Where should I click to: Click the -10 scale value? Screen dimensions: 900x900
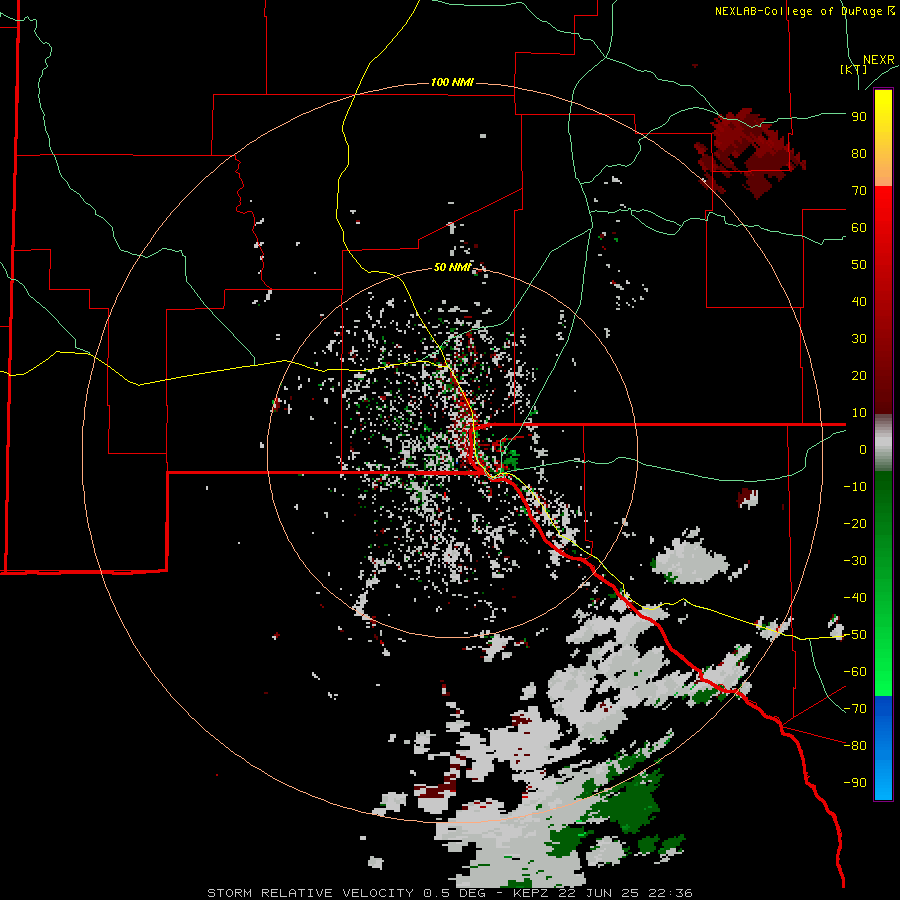(x=855, y=487)
